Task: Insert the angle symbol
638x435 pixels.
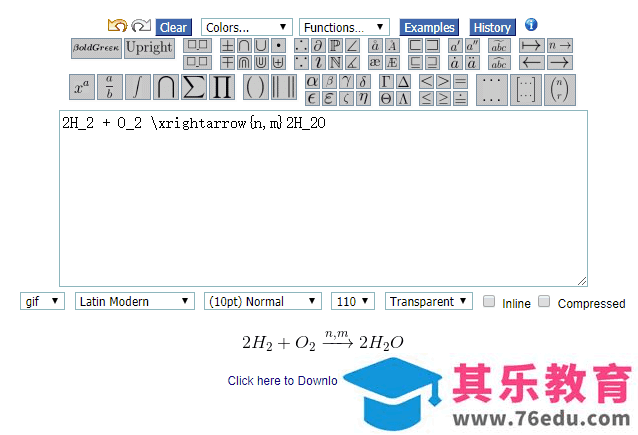Action: click(352, 46)
